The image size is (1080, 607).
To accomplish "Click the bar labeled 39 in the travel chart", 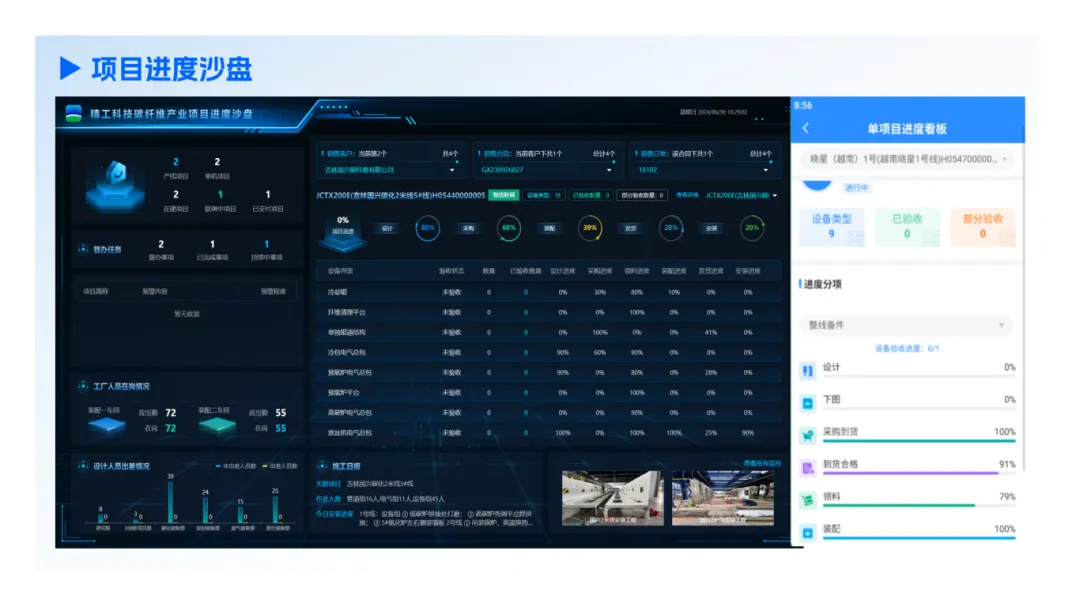I will pyautogui.click(x=170, y=502).
